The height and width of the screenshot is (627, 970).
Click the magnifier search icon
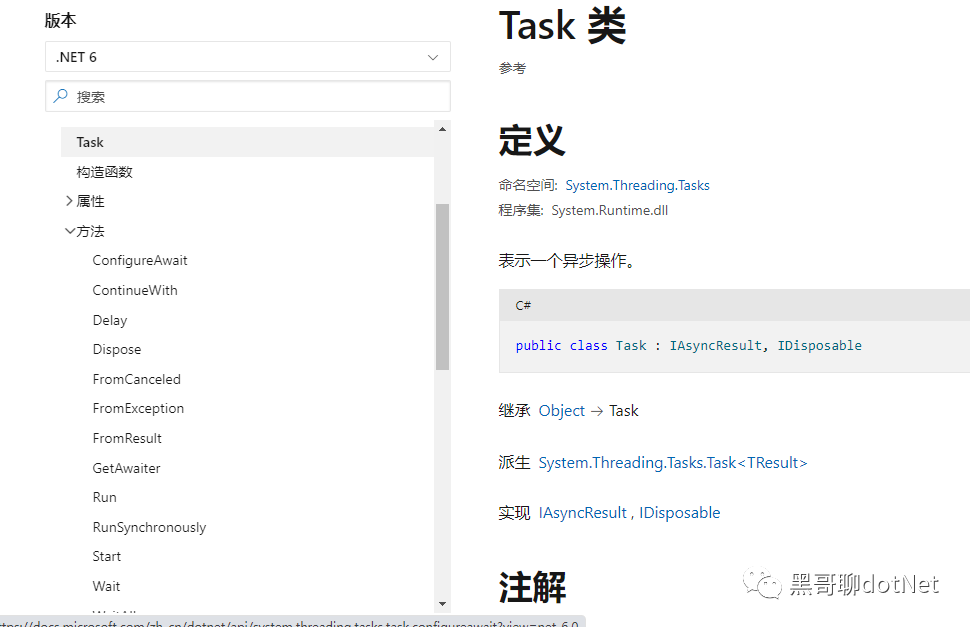[61, 96]
